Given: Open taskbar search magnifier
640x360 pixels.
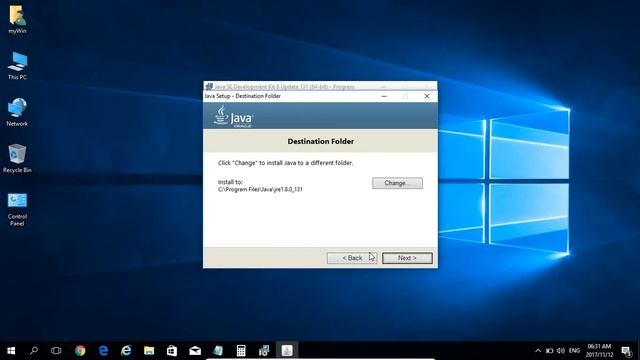Looking at the screenshot, I should (x=34, y=351).
